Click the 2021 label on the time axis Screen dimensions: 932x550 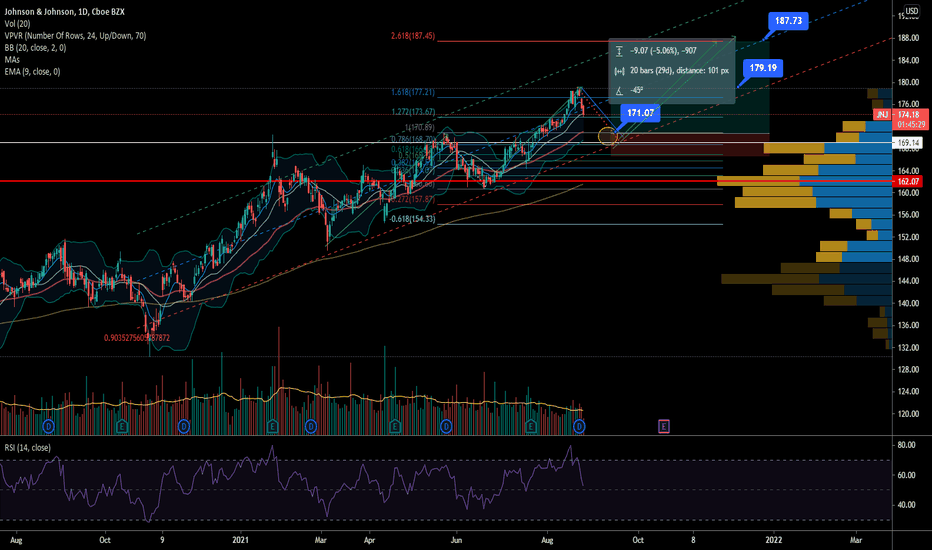click(240, 540)
